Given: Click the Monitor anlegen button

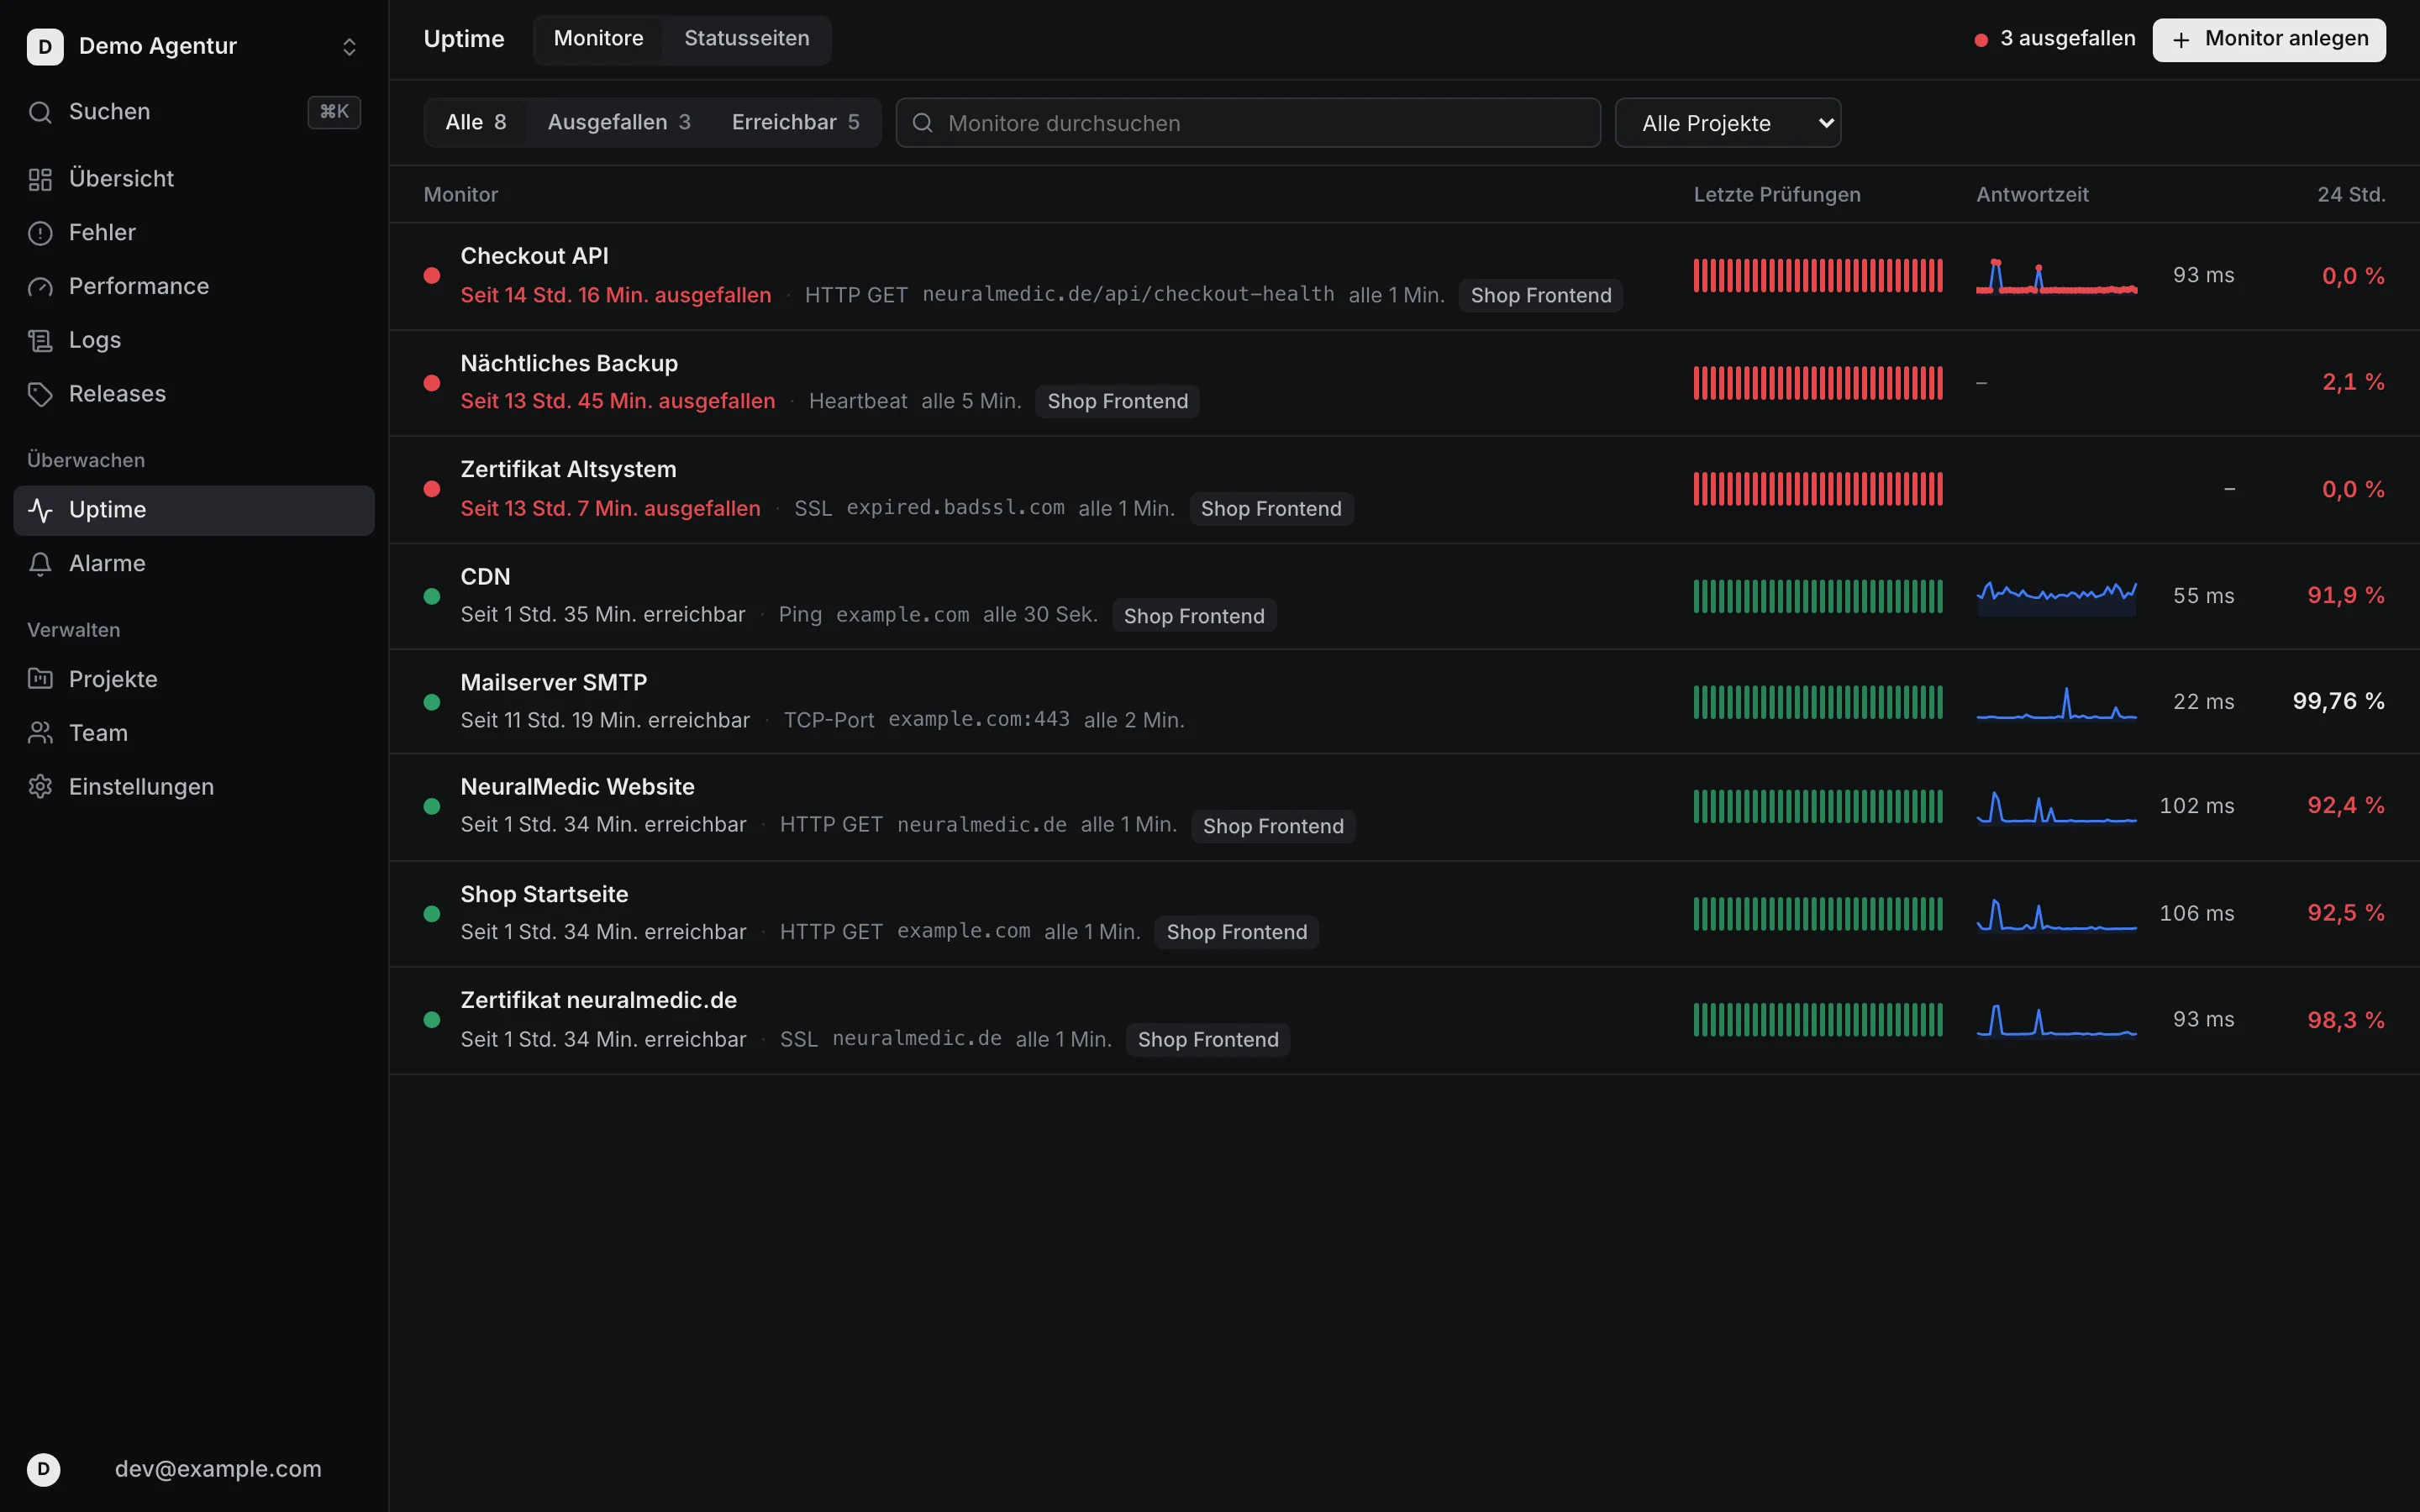Looking at the screenshot, I should tap(2269, 39).
